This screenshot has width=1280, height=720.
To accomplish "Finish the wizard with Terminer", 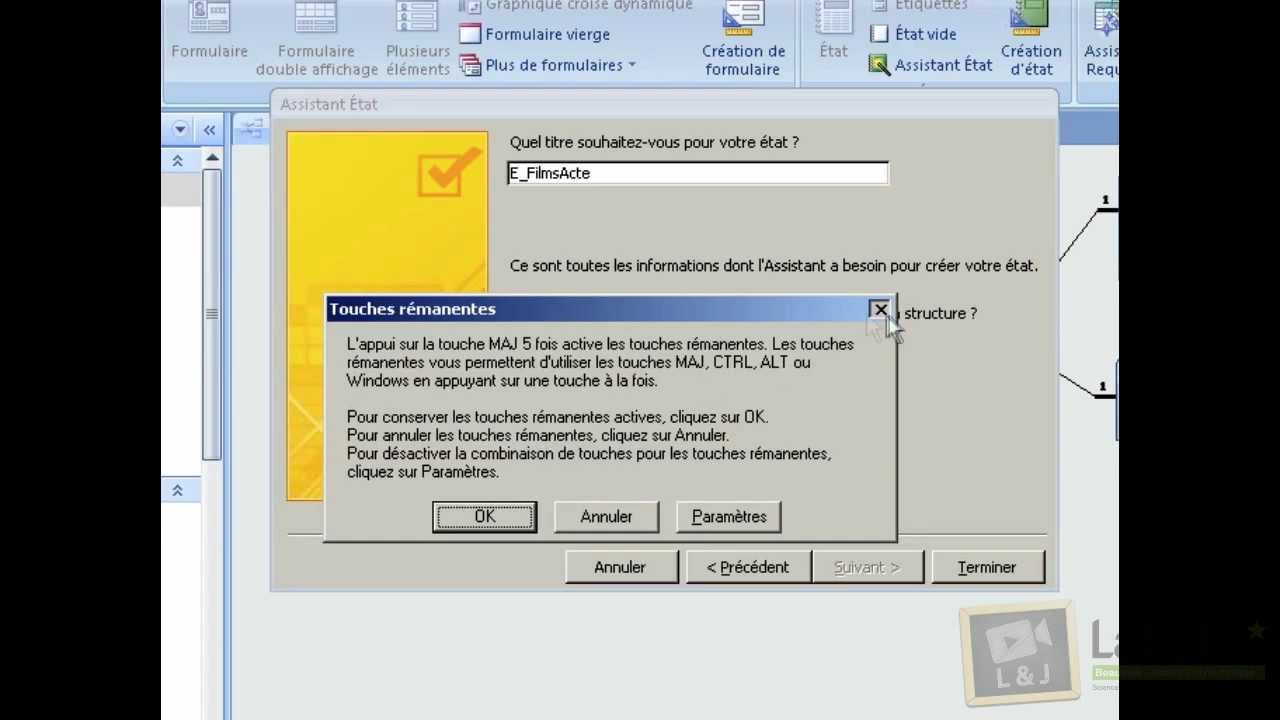I will (x=987, y=567).
